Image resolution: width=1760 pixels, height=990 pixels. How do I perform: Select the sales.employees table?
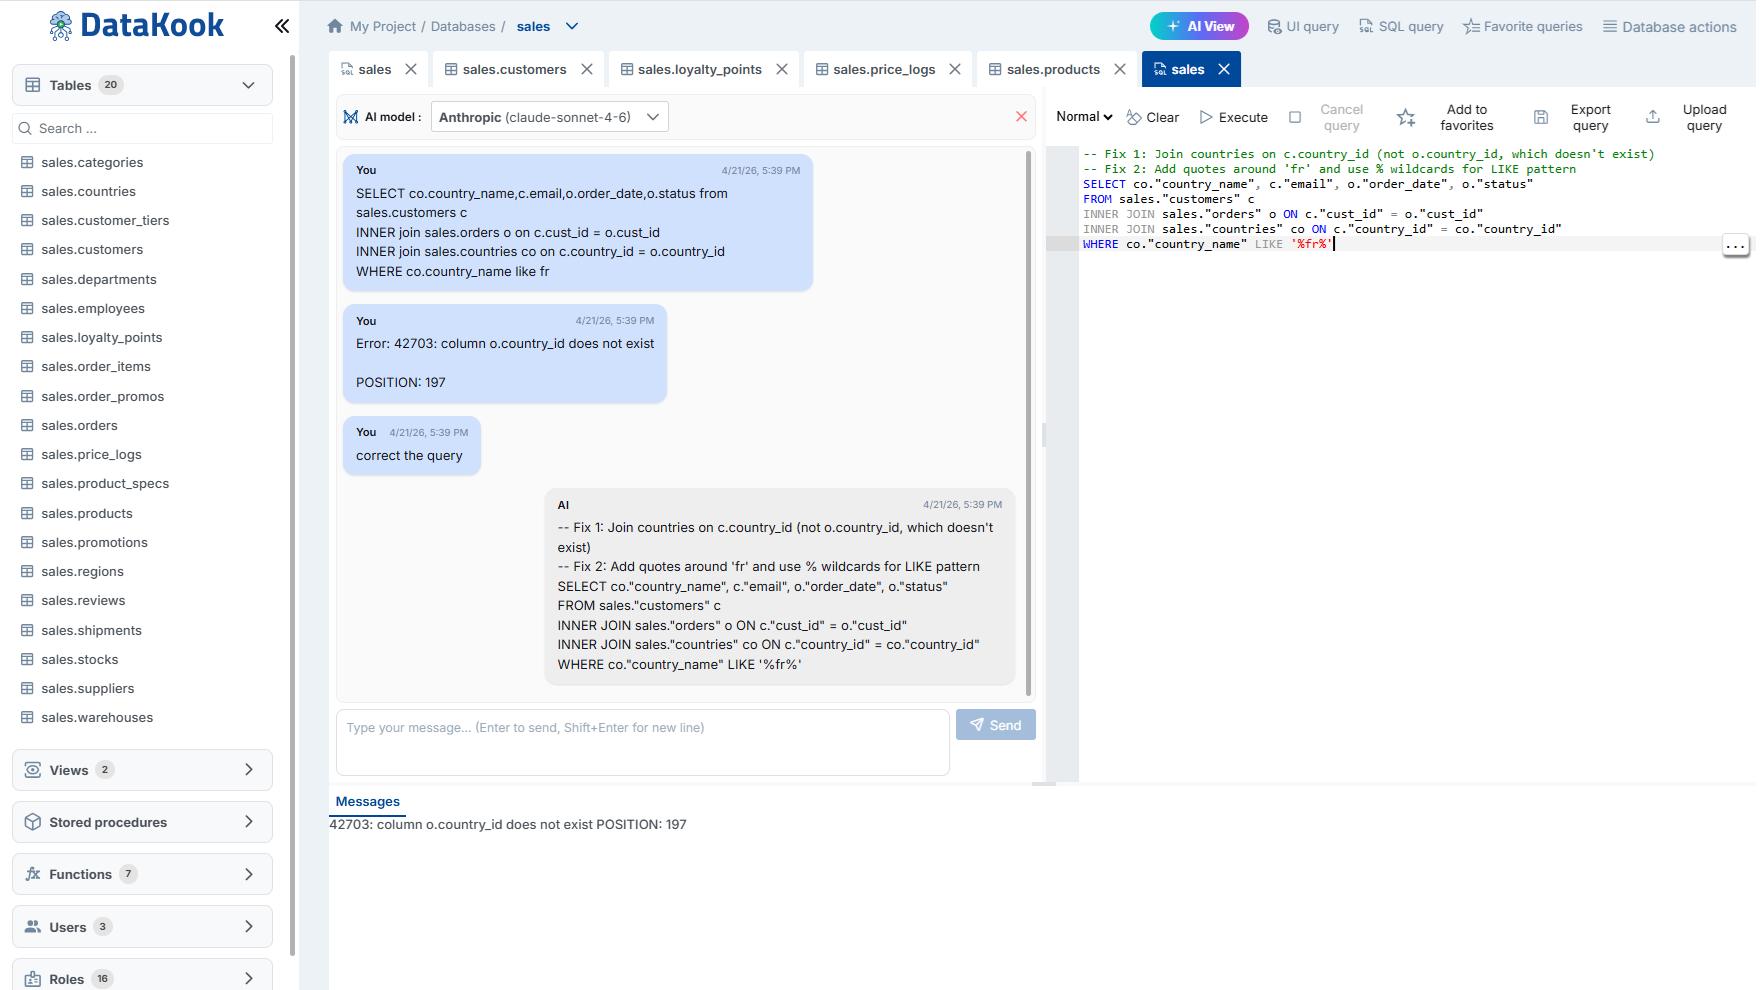tap(93, 309)
